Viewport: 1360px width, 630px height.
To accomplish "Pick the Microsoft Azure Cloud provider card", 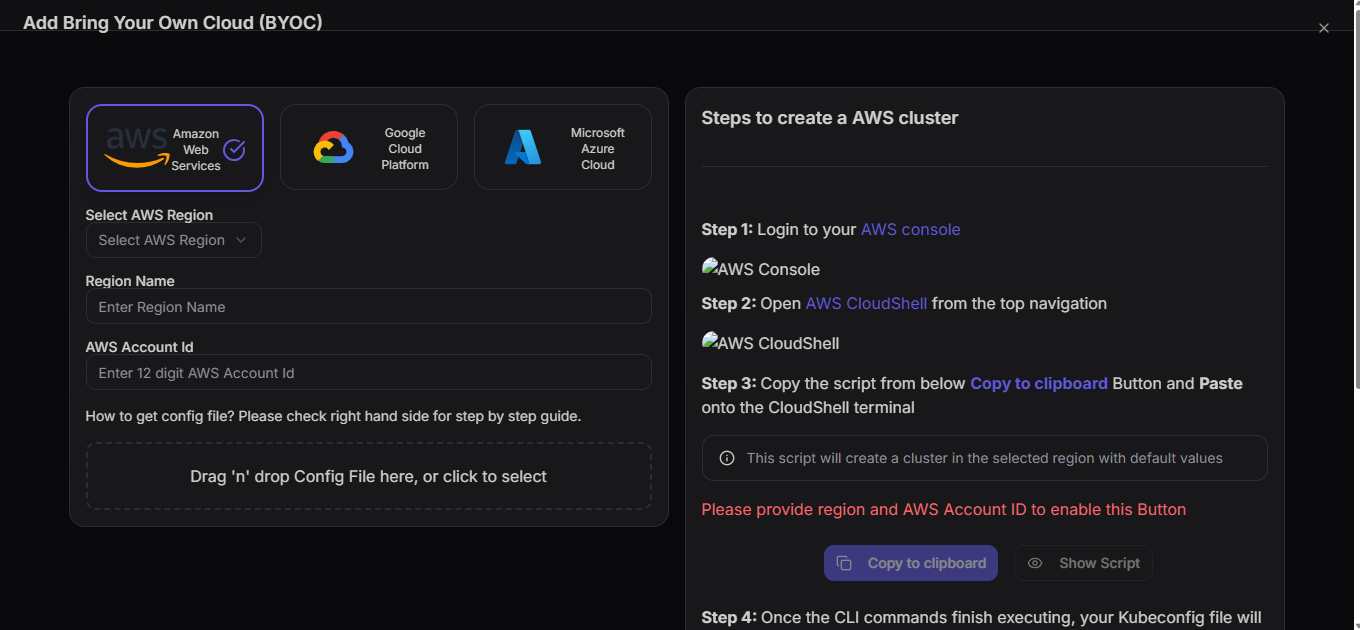I will pyautogui.click(x=563, y=148).
